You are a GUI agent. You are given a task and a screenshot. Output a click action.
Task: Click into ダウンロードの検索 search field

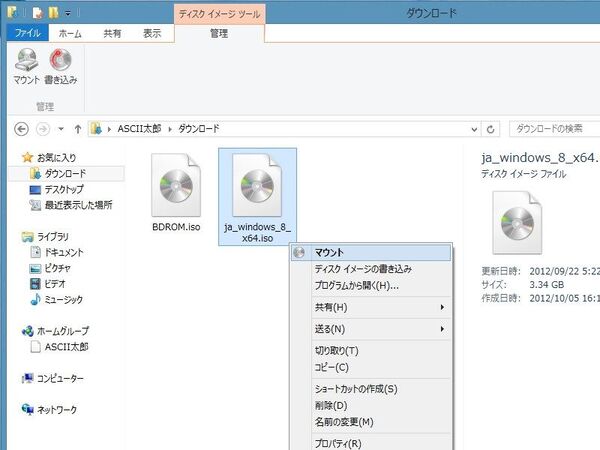(x=554, y=129)
